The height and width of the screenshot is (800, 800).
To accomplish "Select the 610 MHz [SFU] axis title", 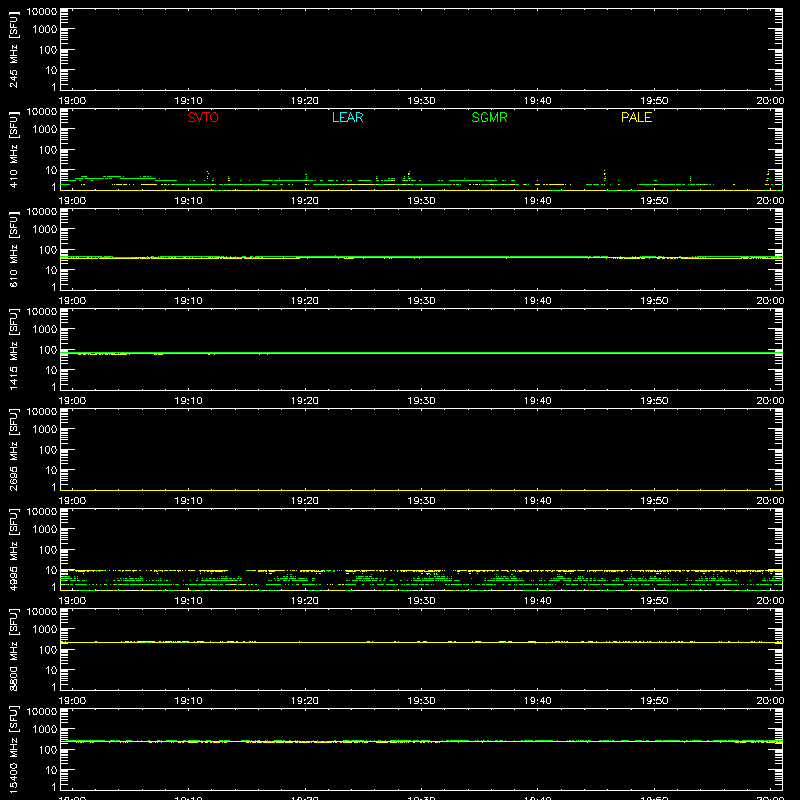I will tap(14, 250).
